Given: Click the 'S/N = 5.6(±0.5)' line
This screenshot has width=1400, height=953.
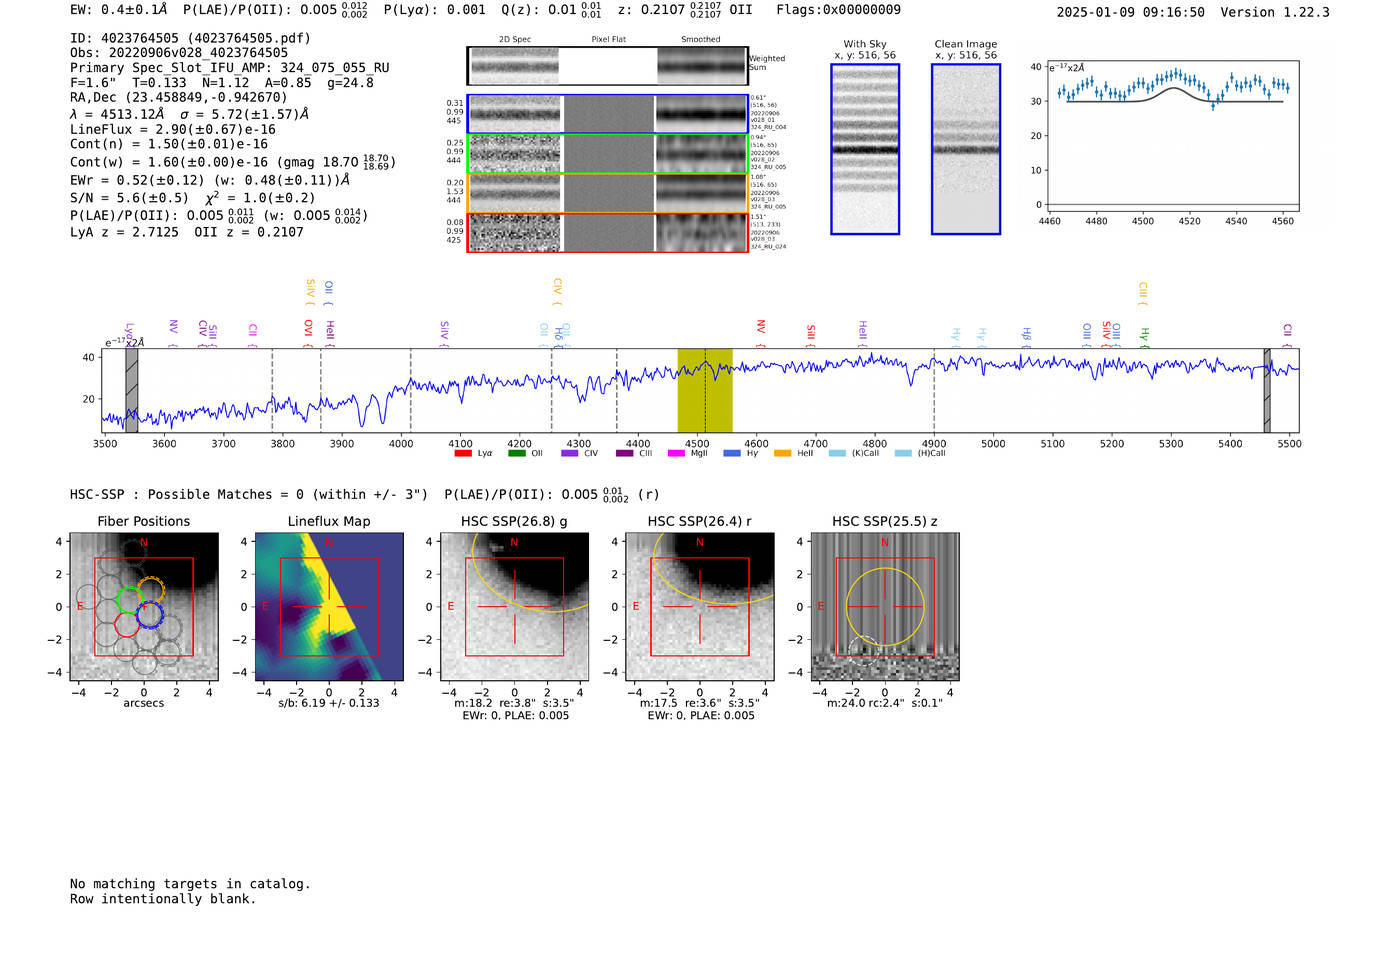Looking at the screenshot, I should pyautogui.click(x=192, y=197).
